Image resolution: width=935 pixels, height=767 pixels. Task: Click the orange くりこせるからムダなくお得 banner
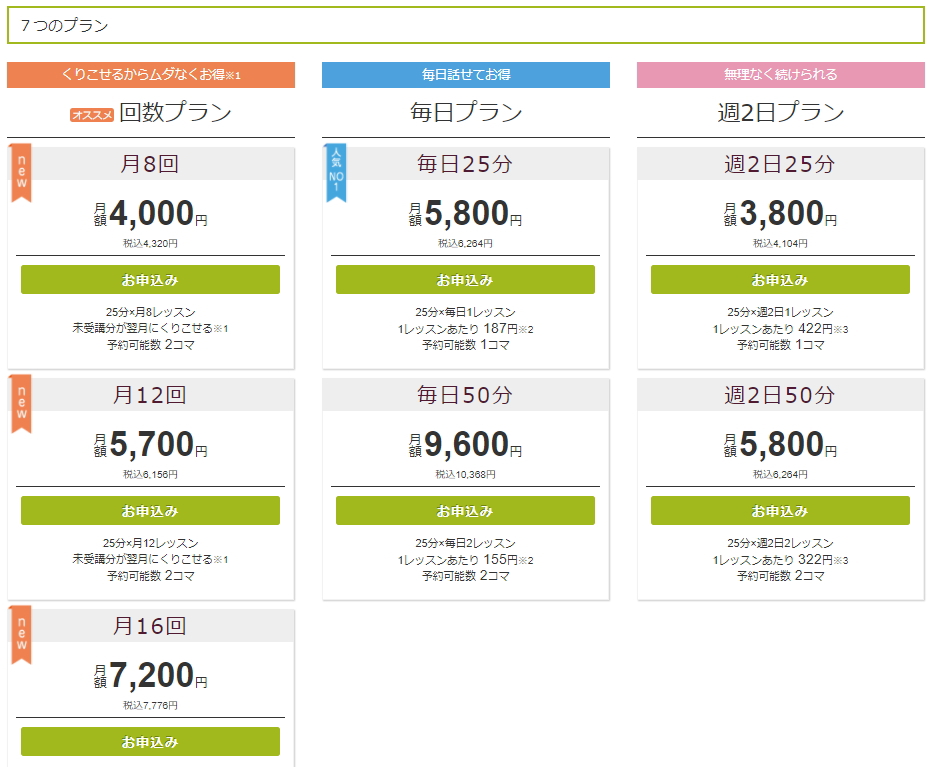(x=151, y=75)
